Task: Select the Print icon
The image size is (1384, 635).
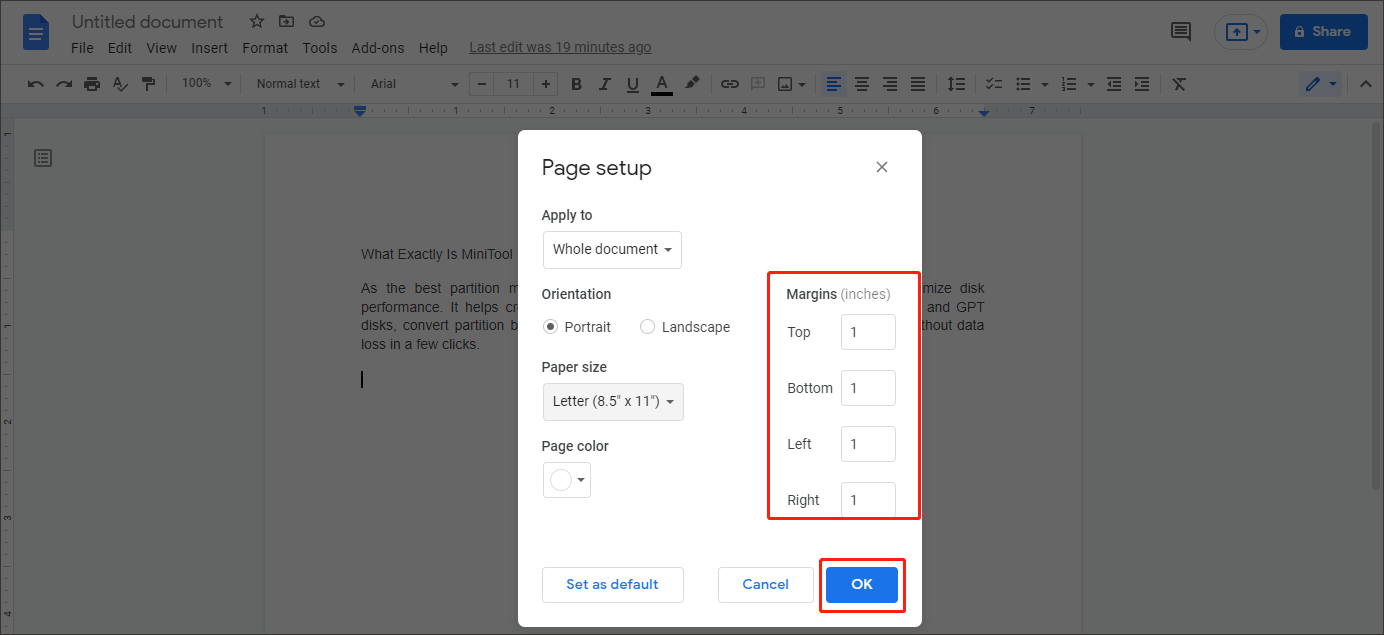Action: [91, 83]
